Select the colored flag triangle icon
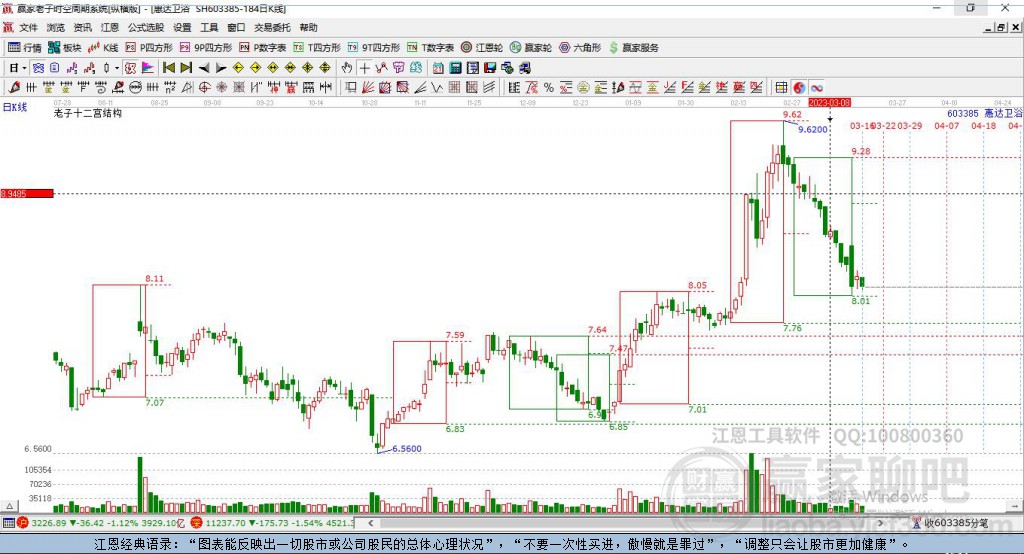The height and width of the screenshot is (554, 1024). pyautogui.click(x=148, y=68)
